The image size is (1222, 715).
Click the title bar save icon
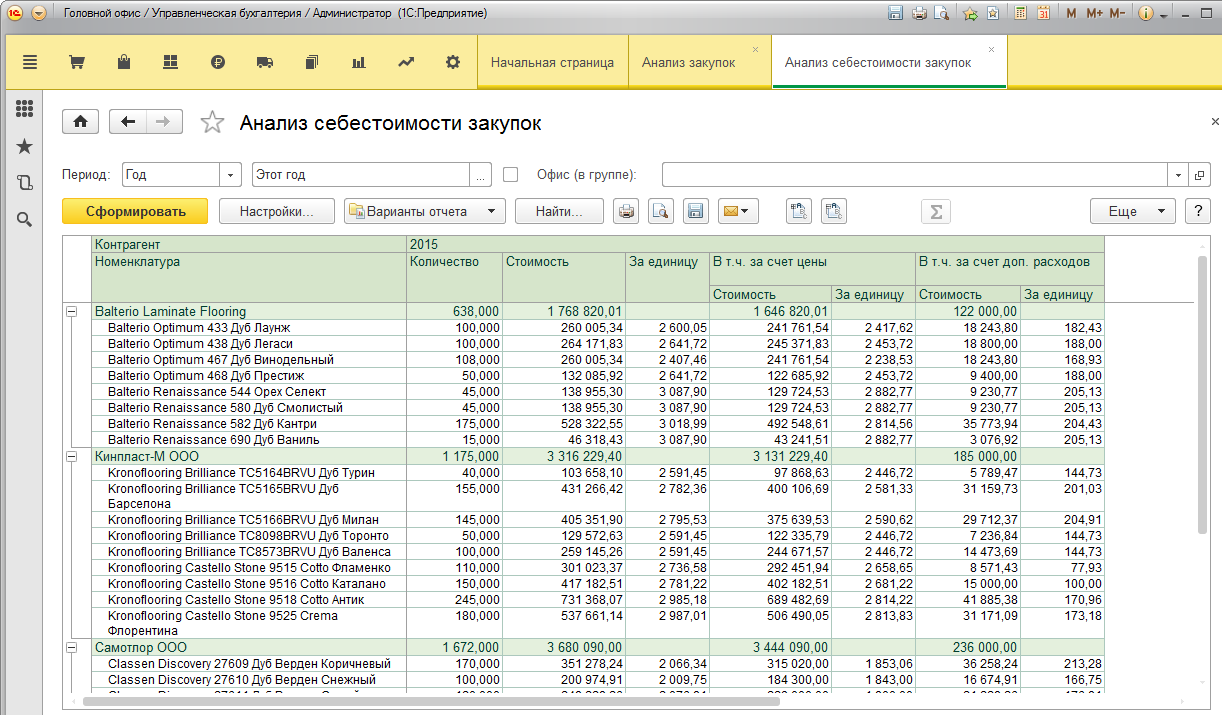[x=894, y=14]
